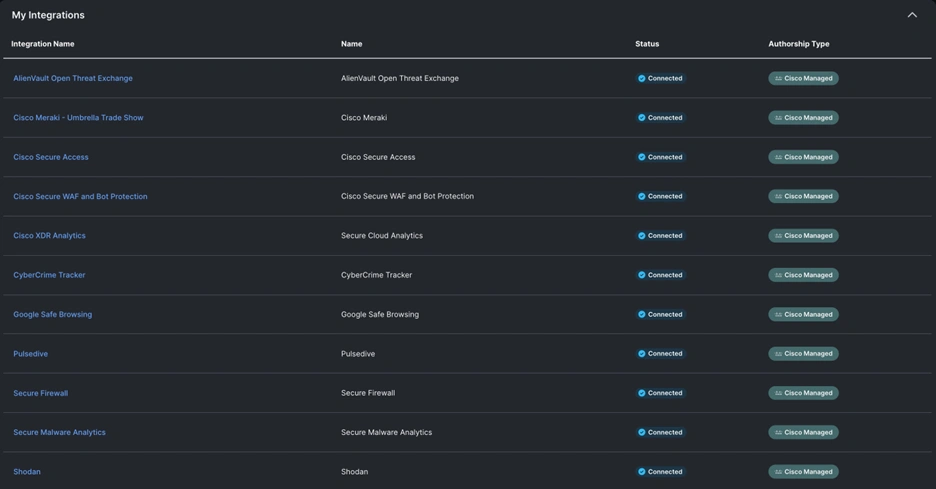Click the Integration Name column header

[x=43, y=44]
